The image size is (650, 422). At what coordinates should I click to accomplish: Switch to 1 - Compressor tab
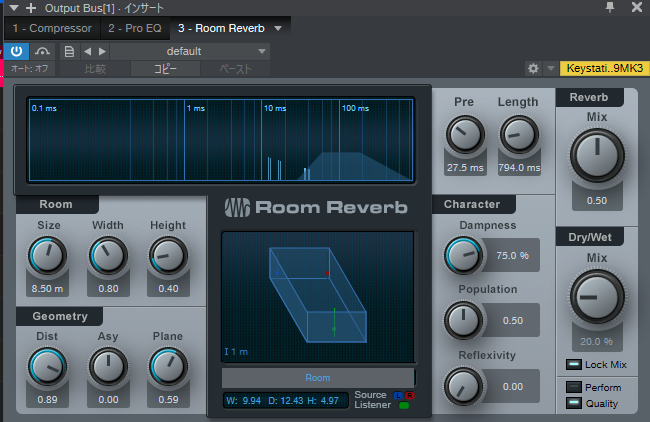pos(52,28)
